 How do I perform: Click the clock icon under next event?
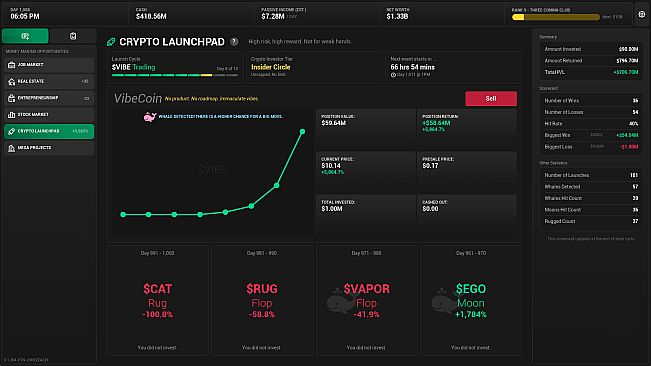click(x=393, y=75)
